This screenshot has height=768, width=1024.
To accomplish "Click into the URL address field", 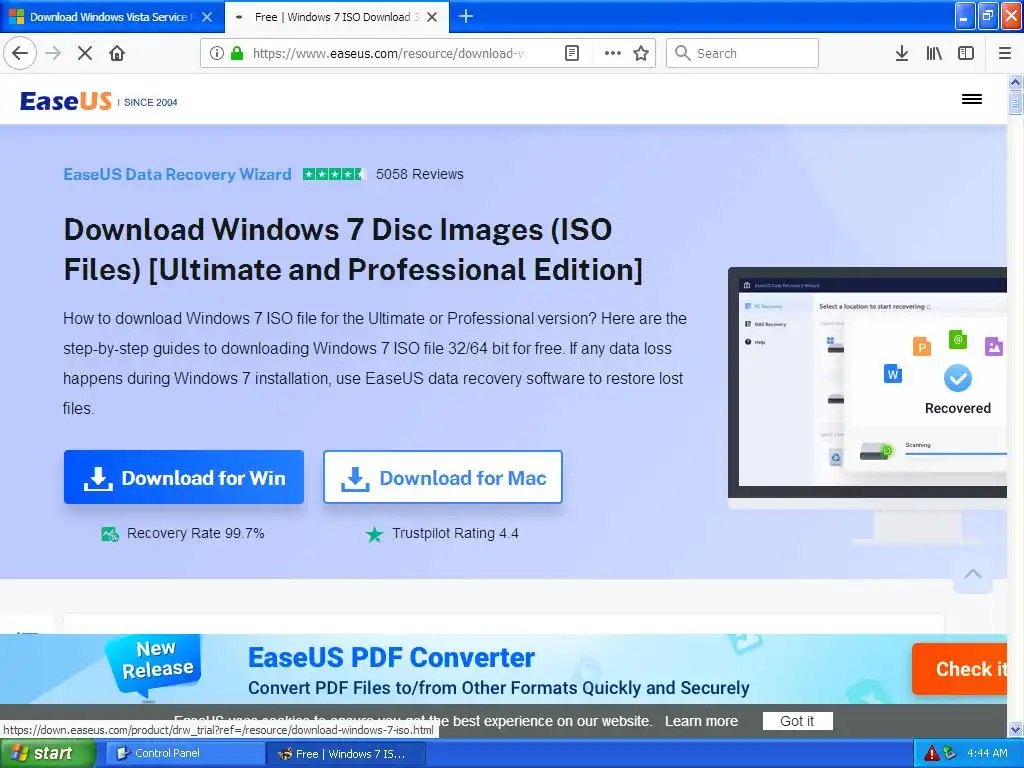I will click(x=389, y=53).
